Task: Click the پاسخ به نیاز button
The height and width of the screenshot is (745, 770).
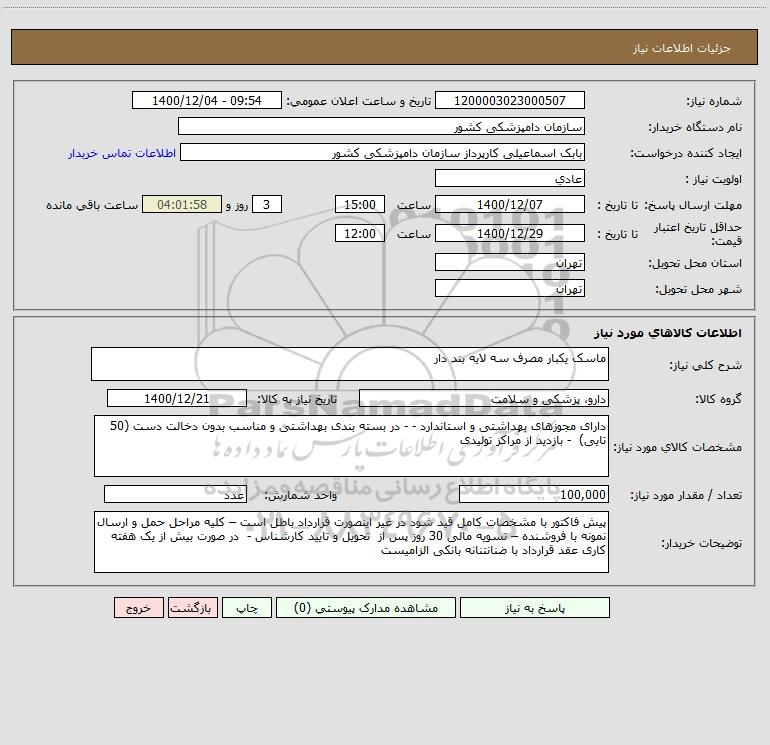Action: 535,608
